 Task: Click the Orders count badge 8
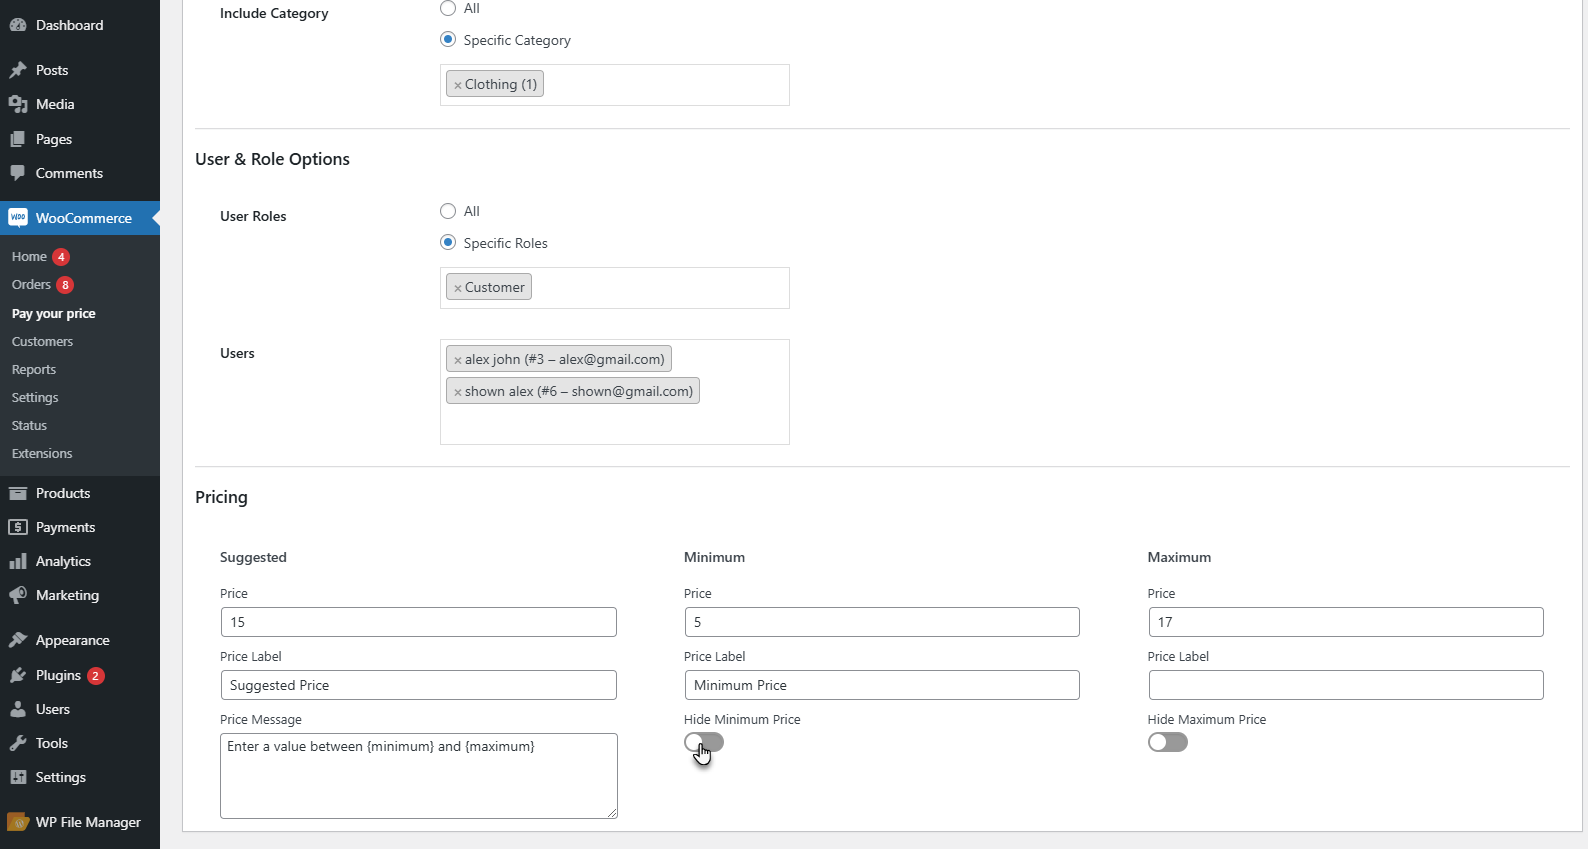(65, 285)
